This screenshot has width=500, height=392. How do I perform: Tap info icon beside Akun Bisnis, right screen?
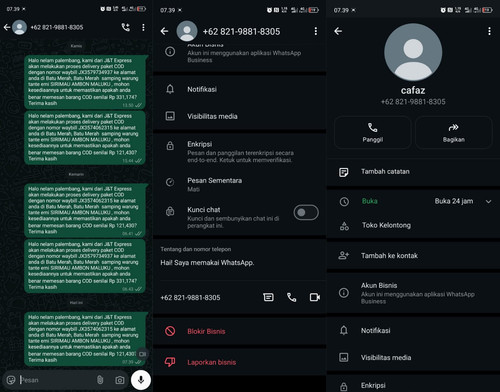pos(344,293)
